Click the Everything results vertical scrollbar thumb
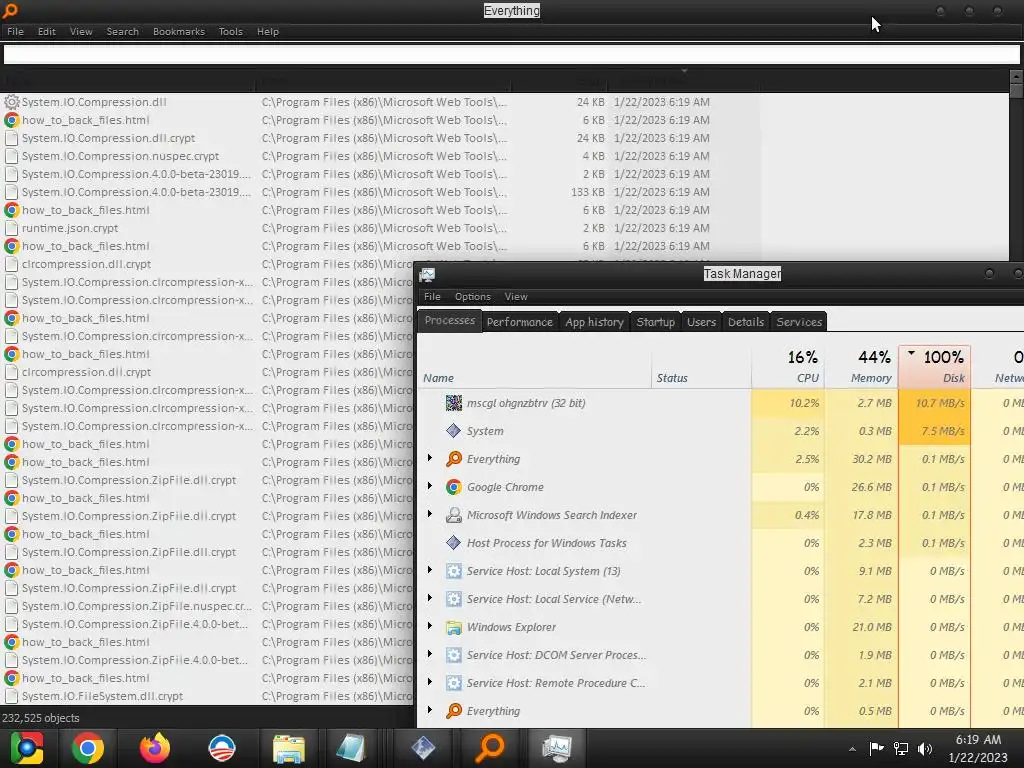 pos(1016,91)
